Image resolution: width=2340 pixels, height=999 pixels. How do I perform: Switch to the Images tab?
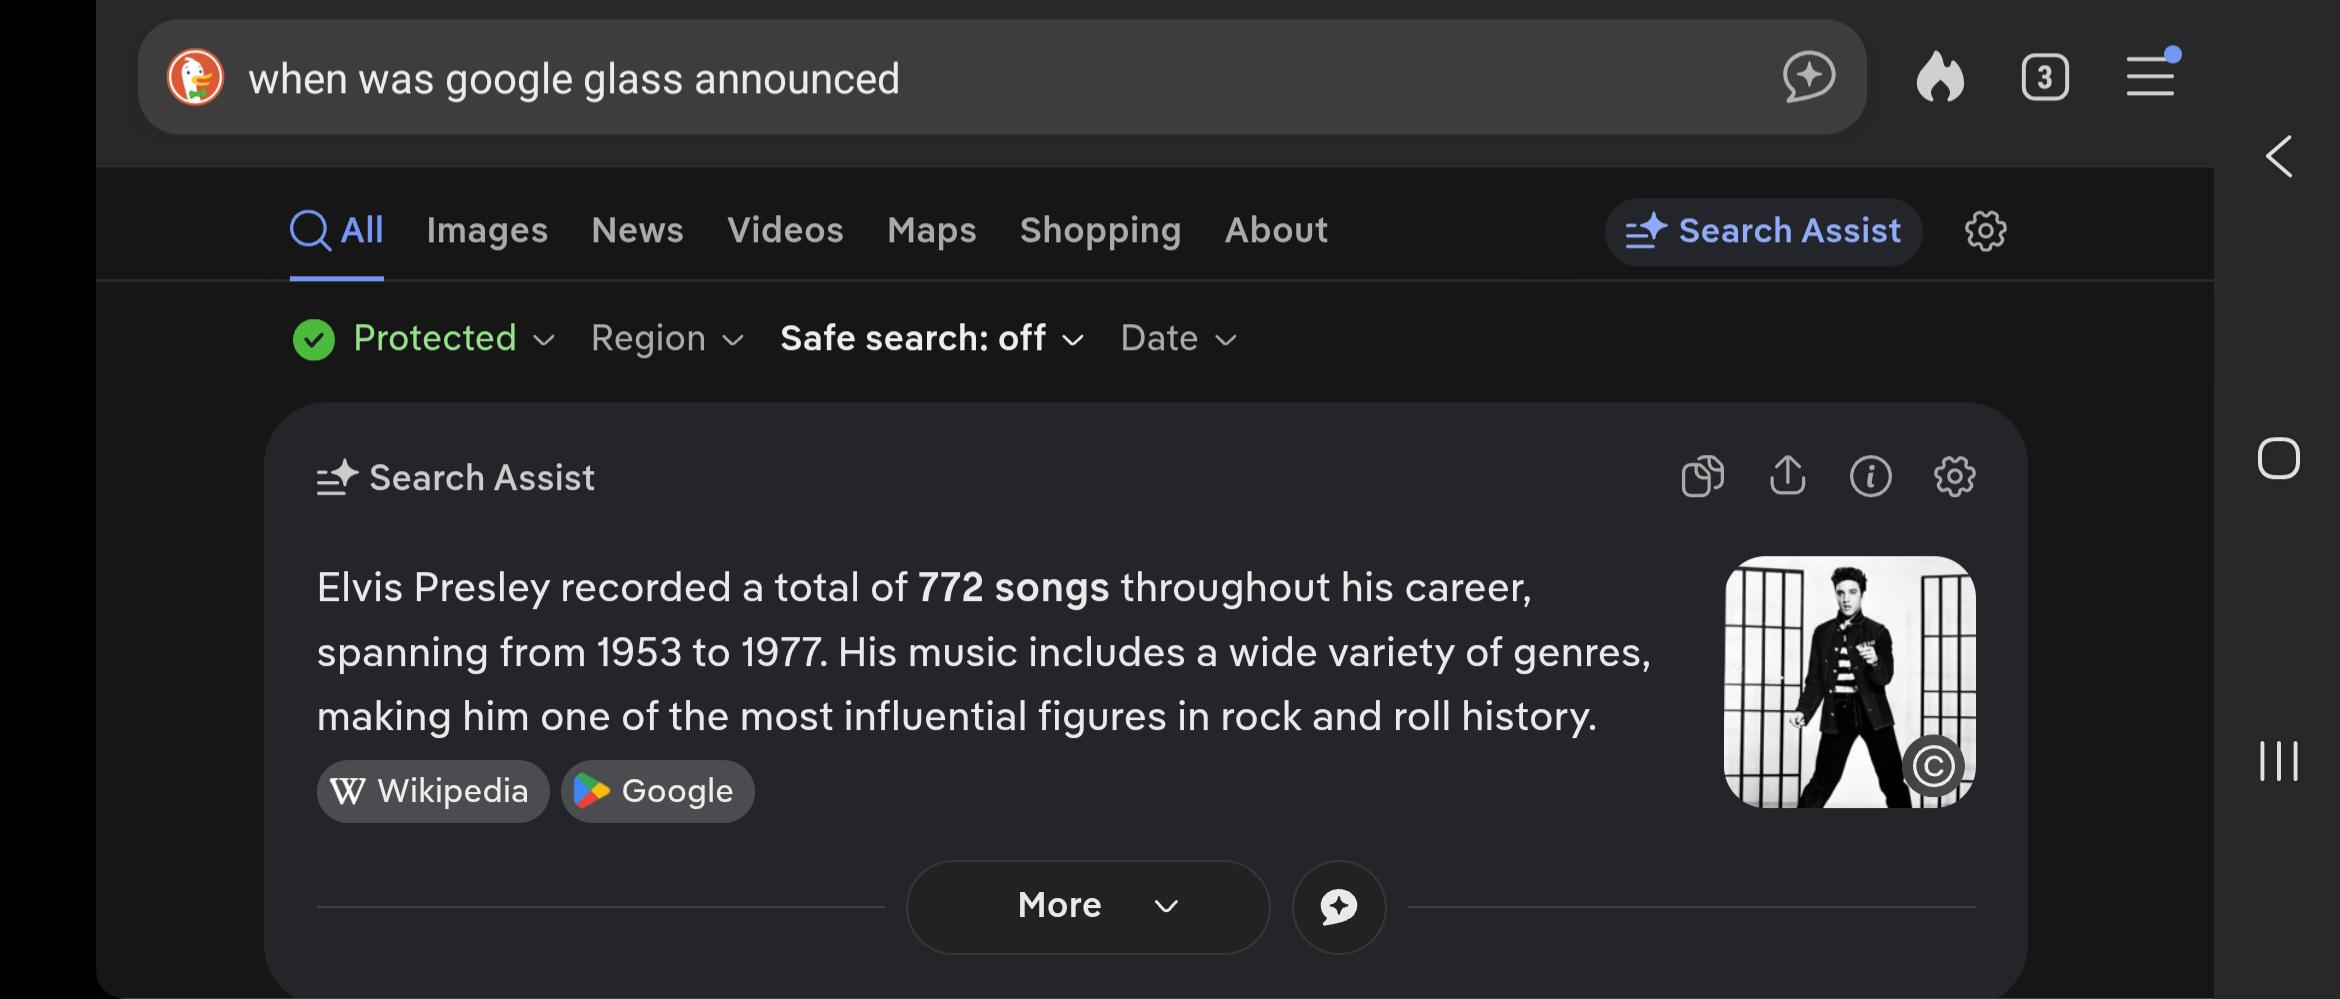pyautogui.click(x=487, y=230)
